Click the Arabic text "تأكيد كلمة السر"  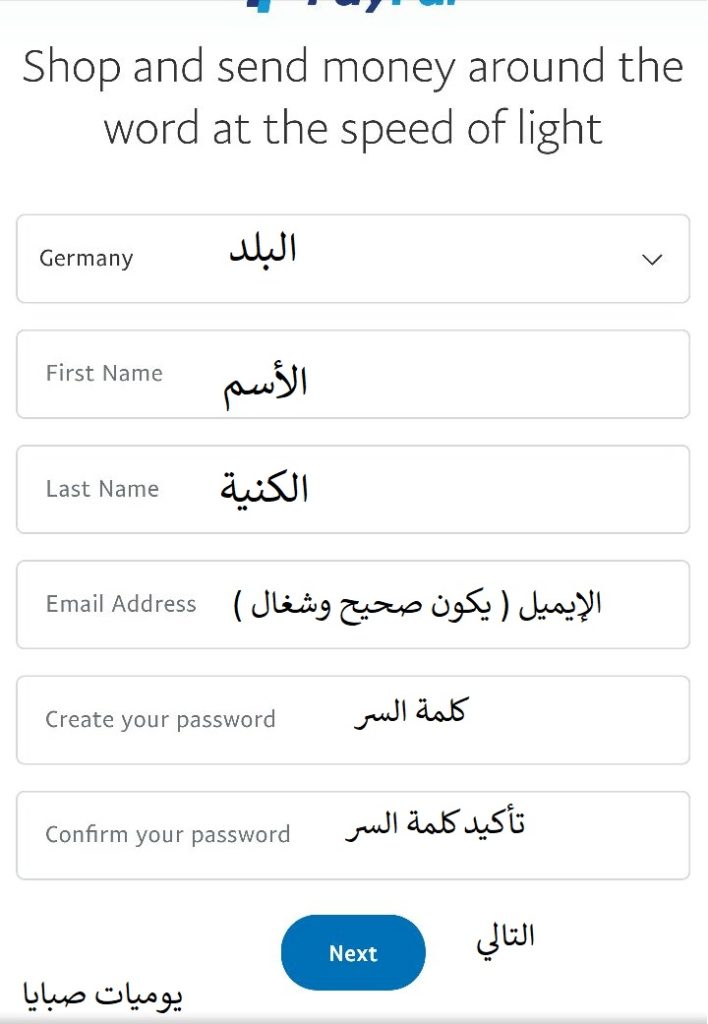point(435,826)
